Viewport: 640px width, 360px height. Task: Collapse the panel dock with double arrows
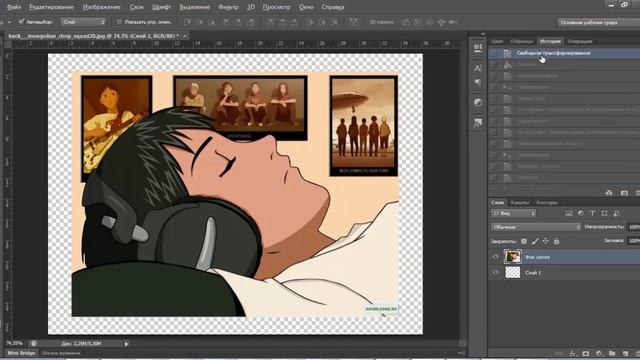click(x=483, y=34)
